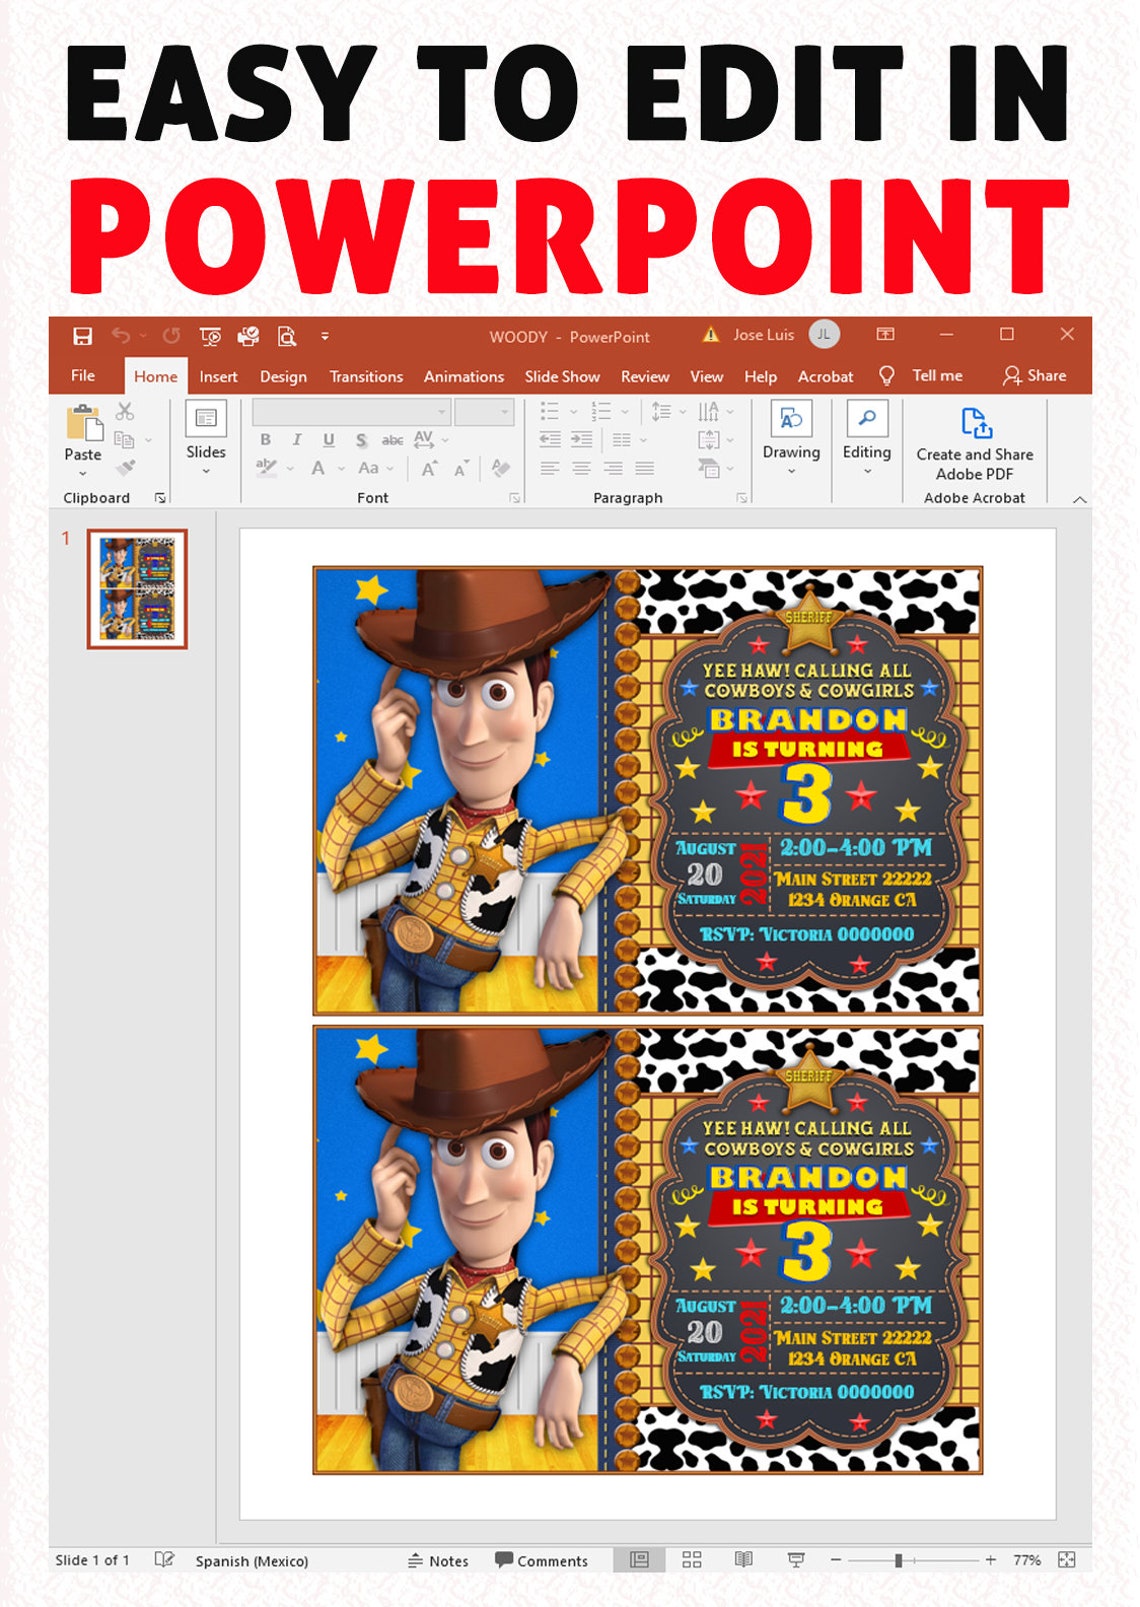Open the File menu

83,375
